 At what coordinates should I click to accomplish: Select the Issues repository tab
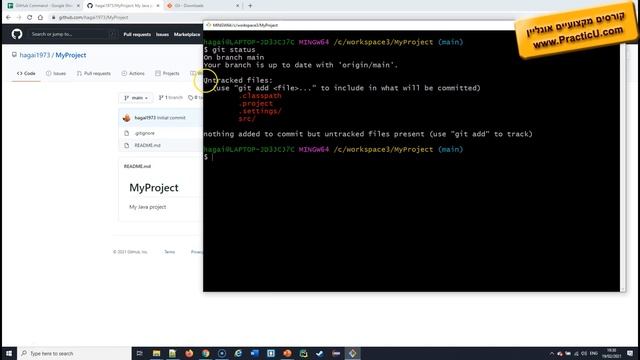point(56,73)
